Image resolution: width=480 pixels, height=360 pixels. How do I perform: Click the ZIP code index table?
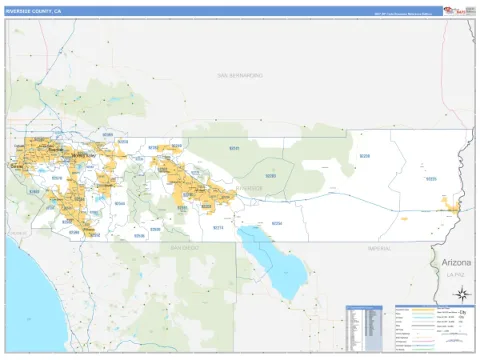pos(364,328)
